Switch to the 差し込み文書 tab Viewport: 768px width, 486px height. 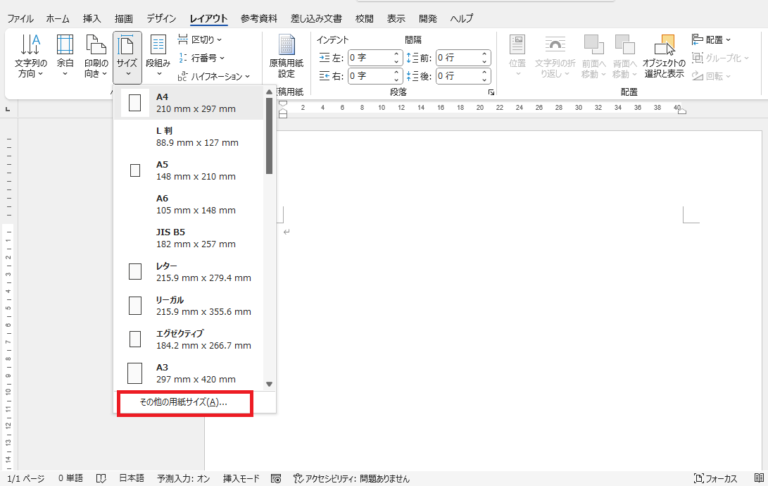tap(316, 19)
